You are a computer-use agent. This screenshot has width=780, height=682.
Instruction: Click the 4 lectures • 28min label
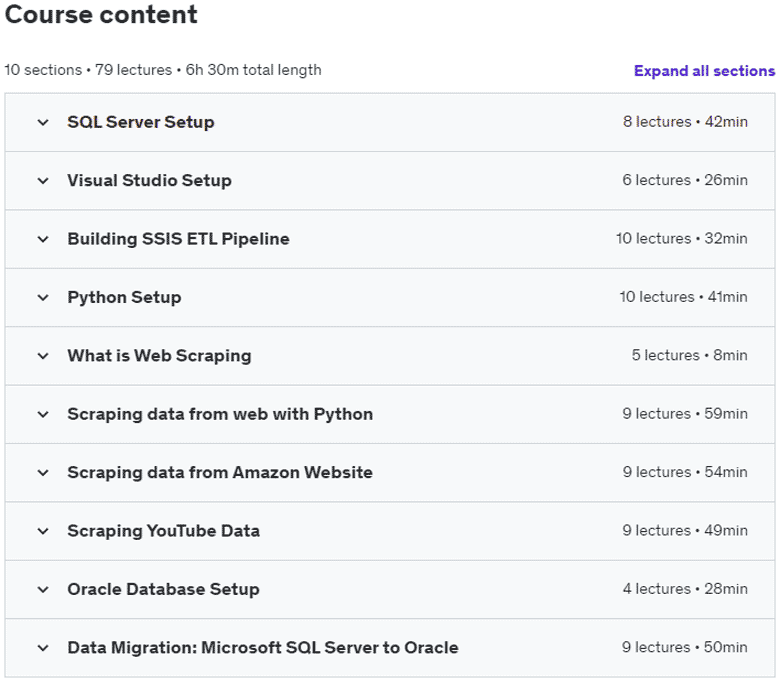(x=685, y=589)
